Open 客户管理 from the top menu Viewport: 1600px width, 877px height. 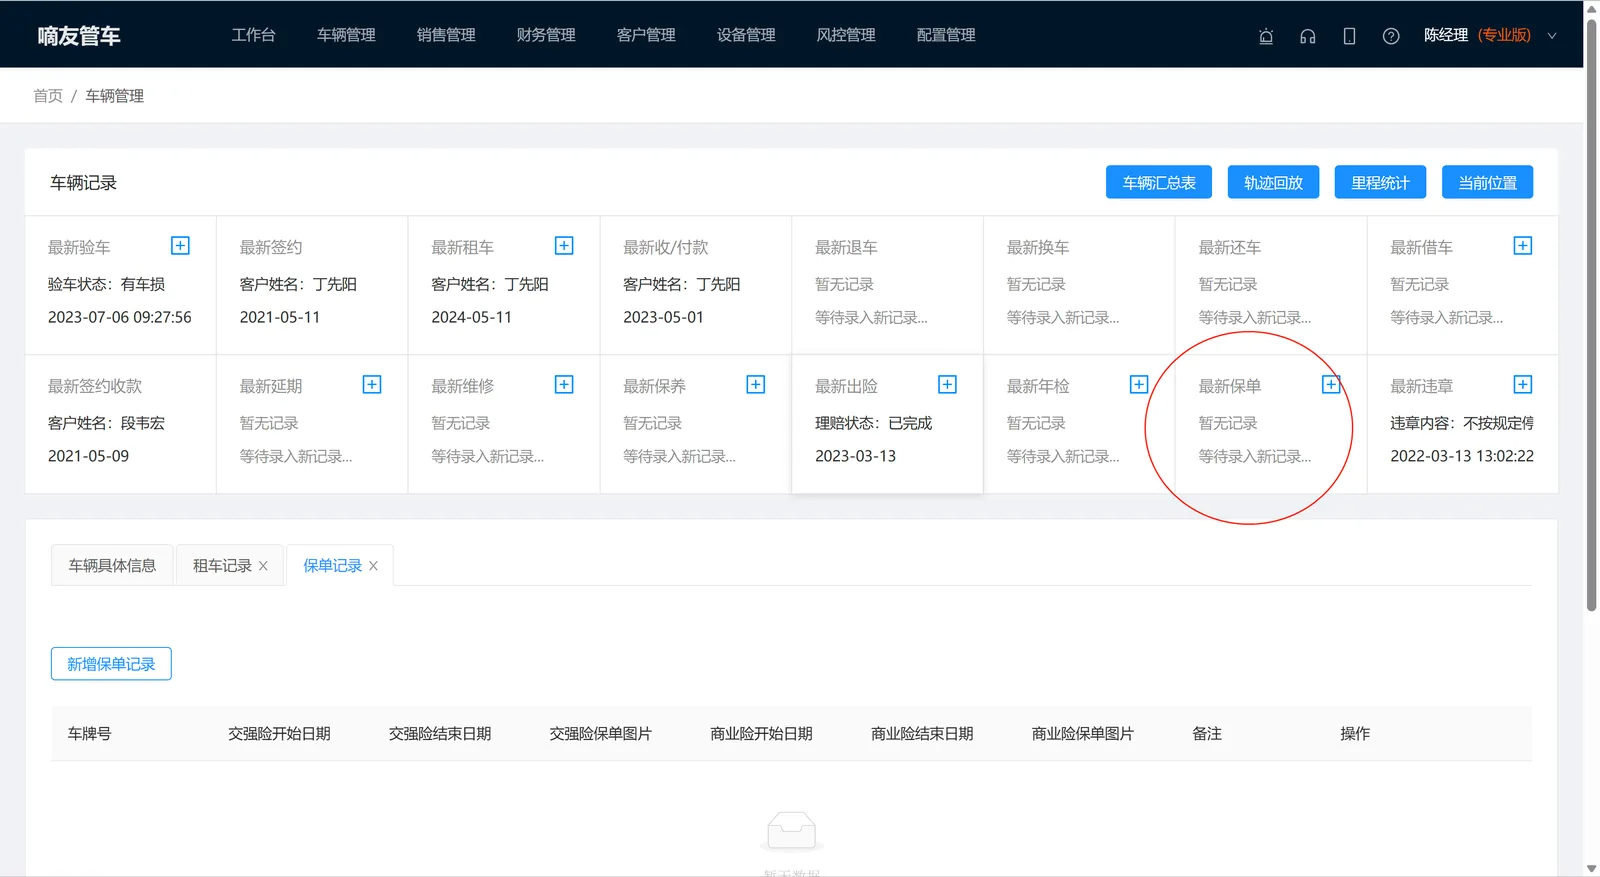(646, 35)
